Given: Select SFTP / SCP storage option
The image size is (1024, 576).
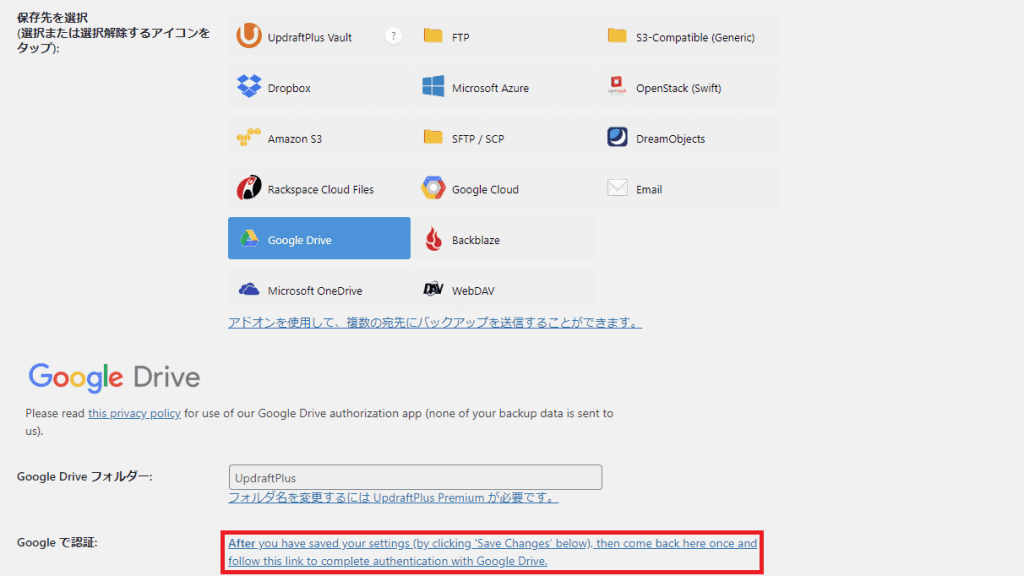Looking at the screenshot, I should [x=433, y=139].
